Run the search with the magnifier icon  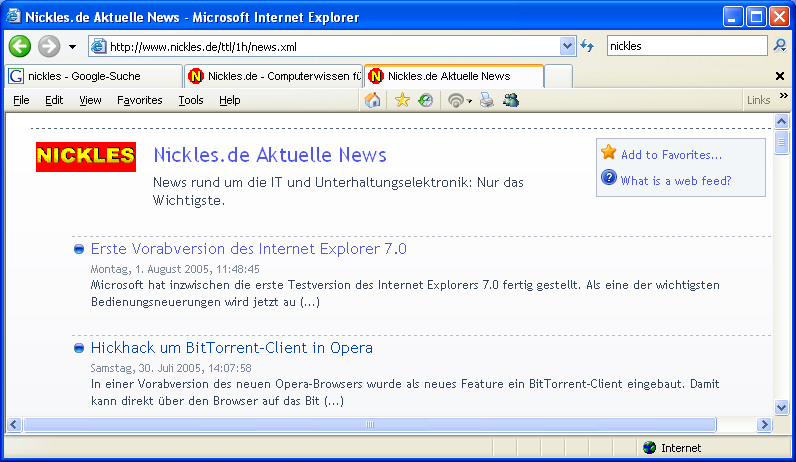point(780,46)
